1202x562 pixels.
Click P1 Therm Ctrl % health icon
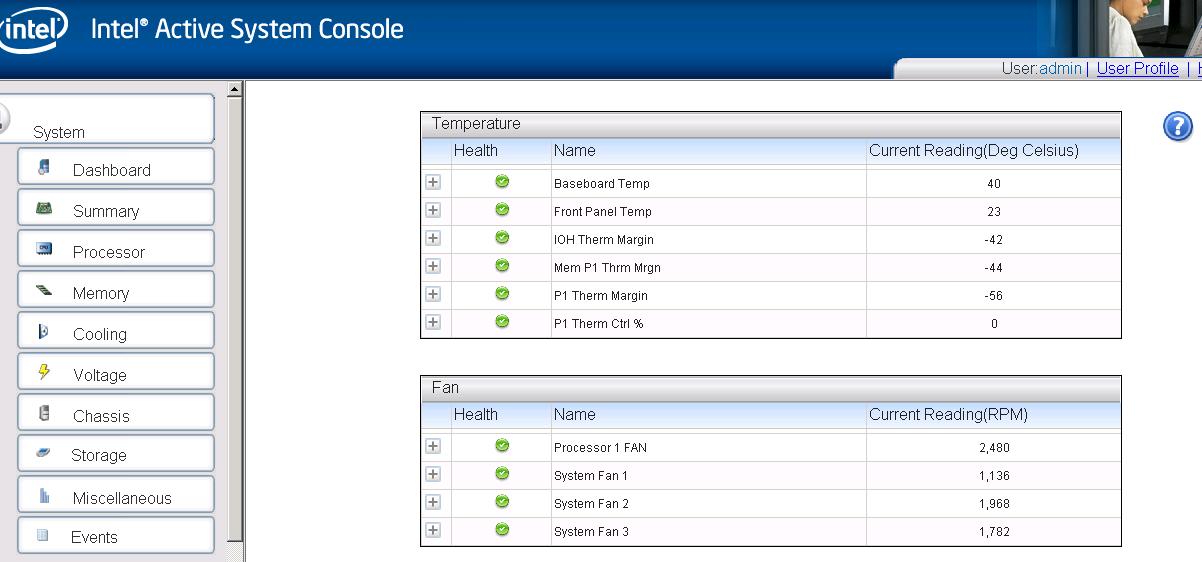point(502,322)
